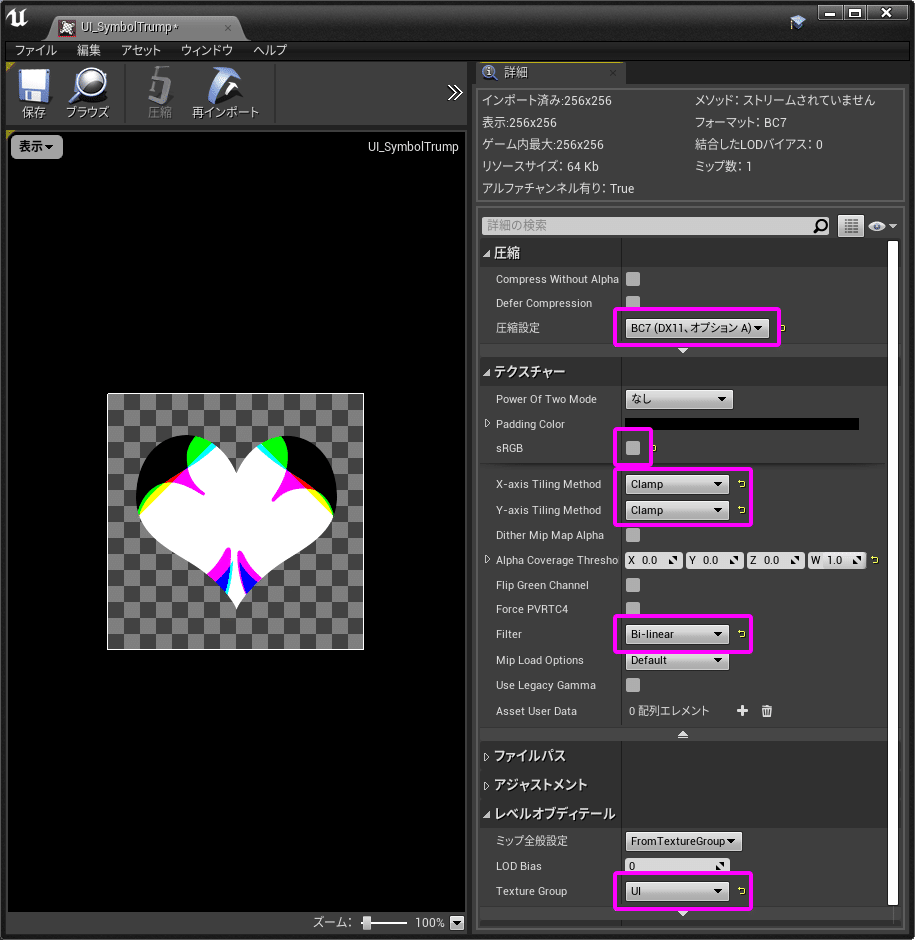
Task: Close the 詳細 details tab
Action: 613,73
